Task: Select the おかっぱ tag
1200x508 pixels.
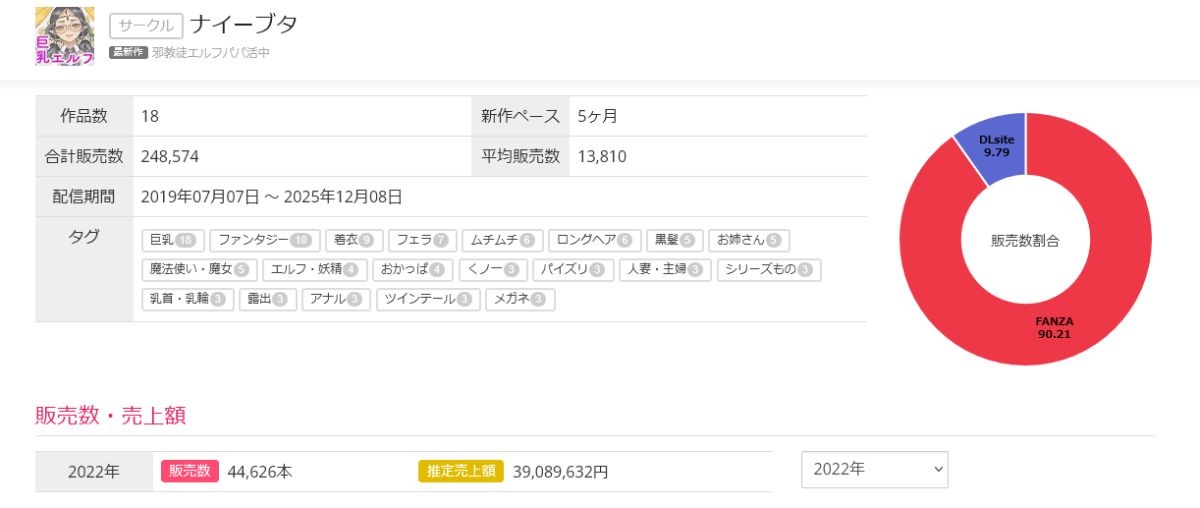Action: pyautogui.click(x=413, y=269)
